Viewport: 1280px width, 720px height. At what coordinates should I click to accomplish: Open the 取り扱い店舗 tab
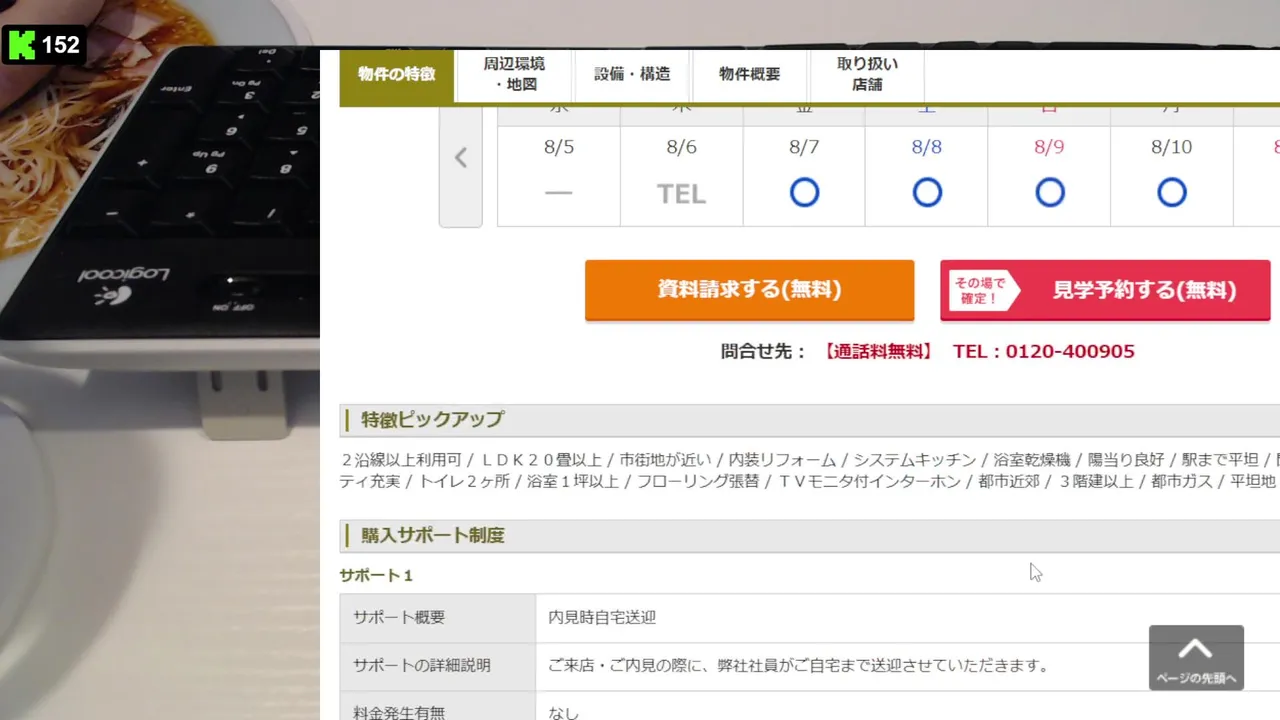tap(867, 74)
